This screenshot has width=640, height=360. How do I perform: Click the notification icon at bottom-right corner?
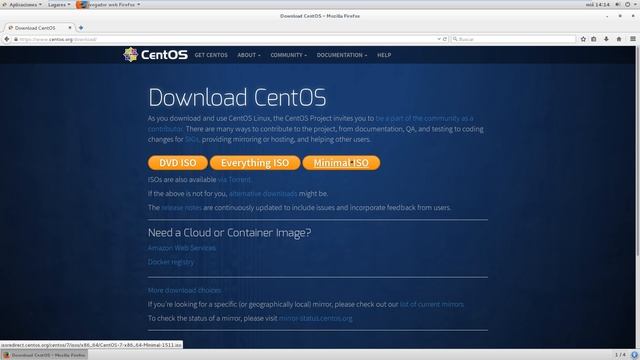coord(634,355)
